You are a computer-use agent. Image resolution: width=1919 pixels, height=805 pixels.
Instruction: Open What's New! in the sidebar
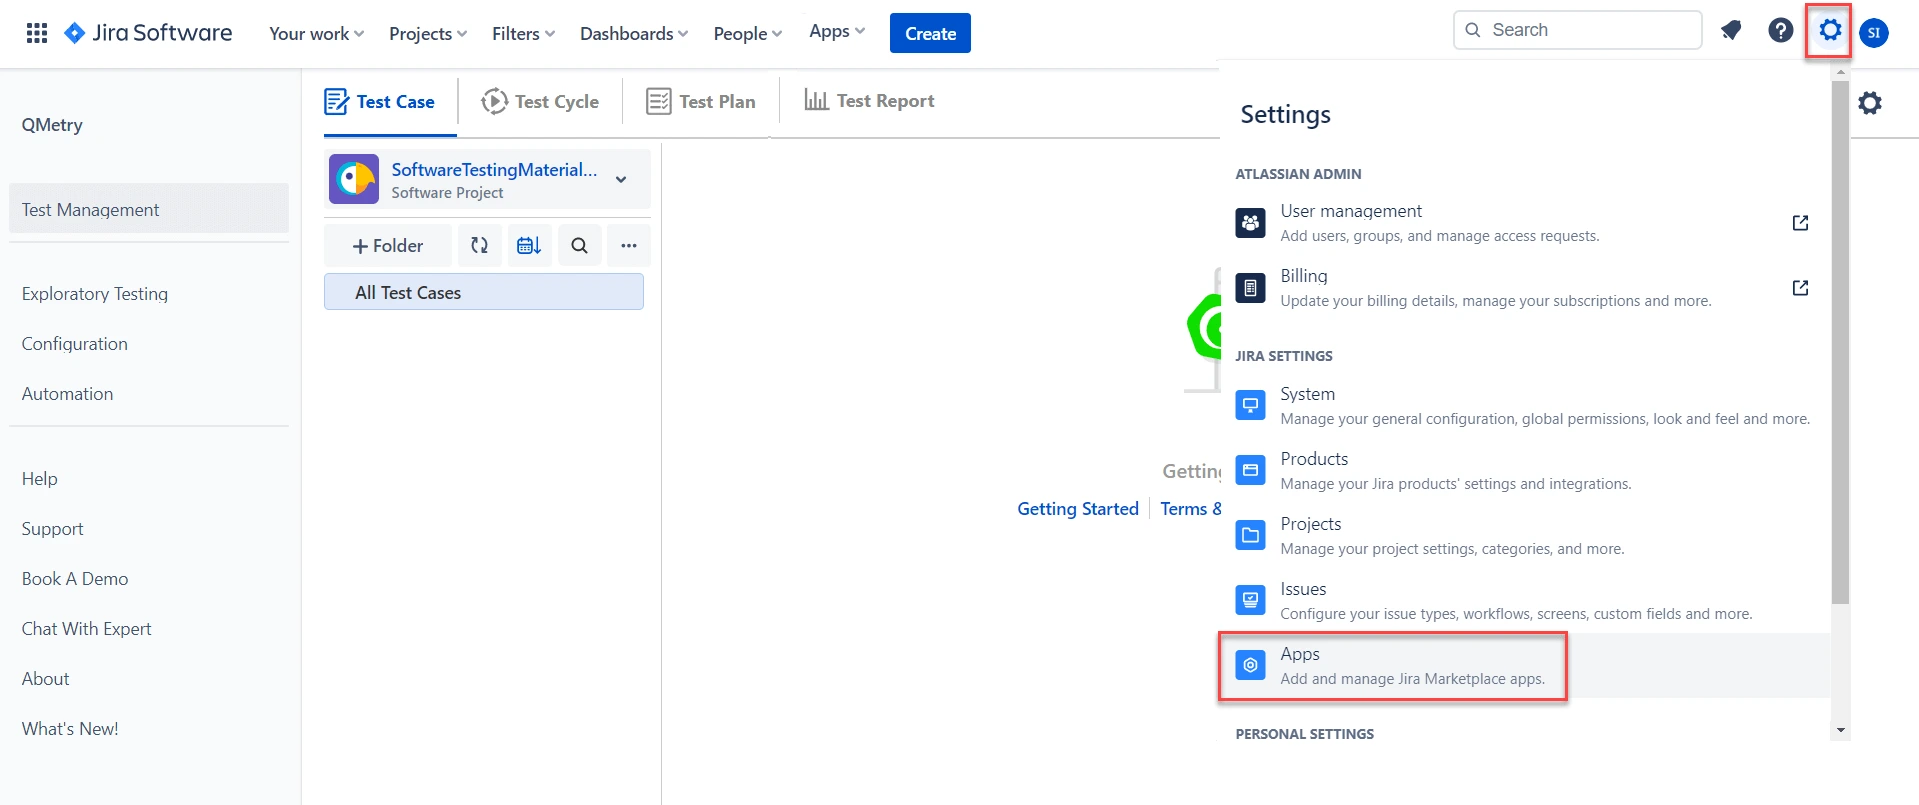(70, 728)
